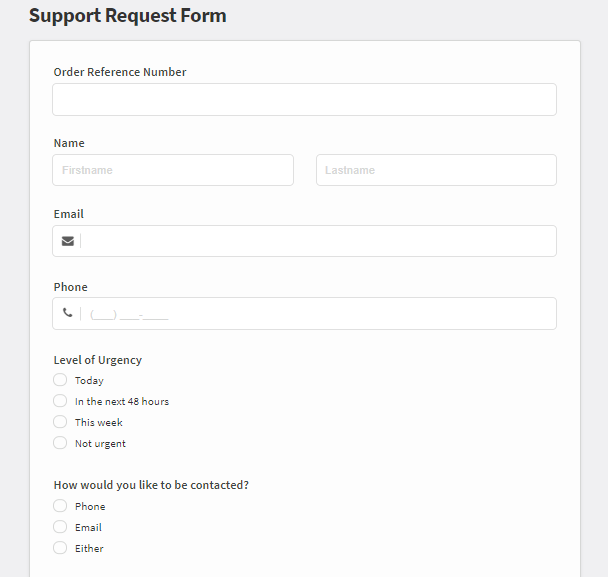608x577 pixels.
Task: Click the Level of Urgency label
Action: click(98, 360)
